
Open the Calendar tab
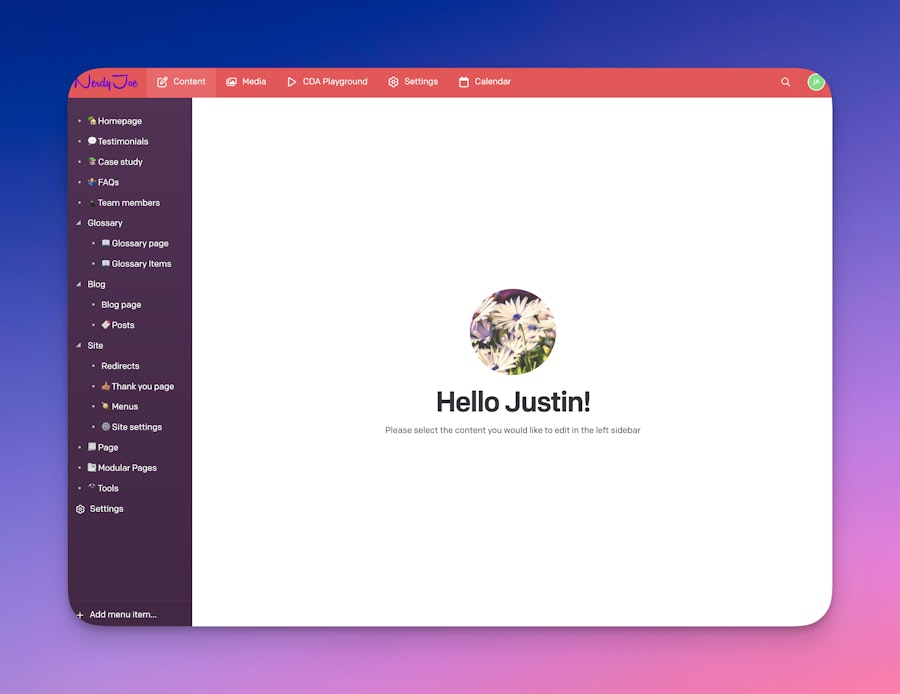(x=485, y=82)
